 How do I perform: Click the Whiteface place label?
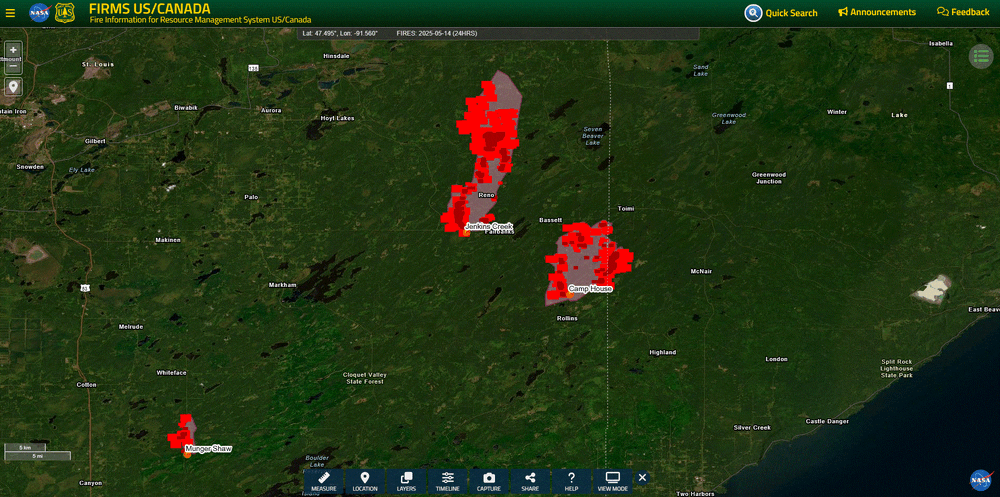coord(172,373)
